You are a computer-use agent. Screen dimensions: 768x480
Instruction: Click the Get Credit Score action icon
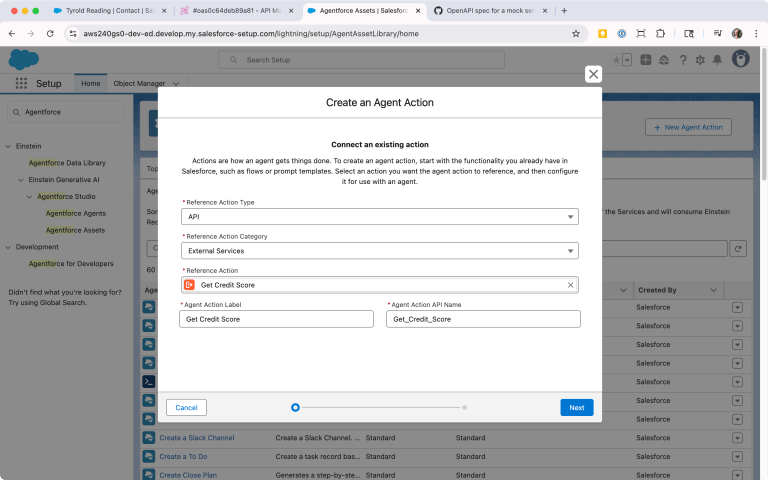tap(190, 285)
